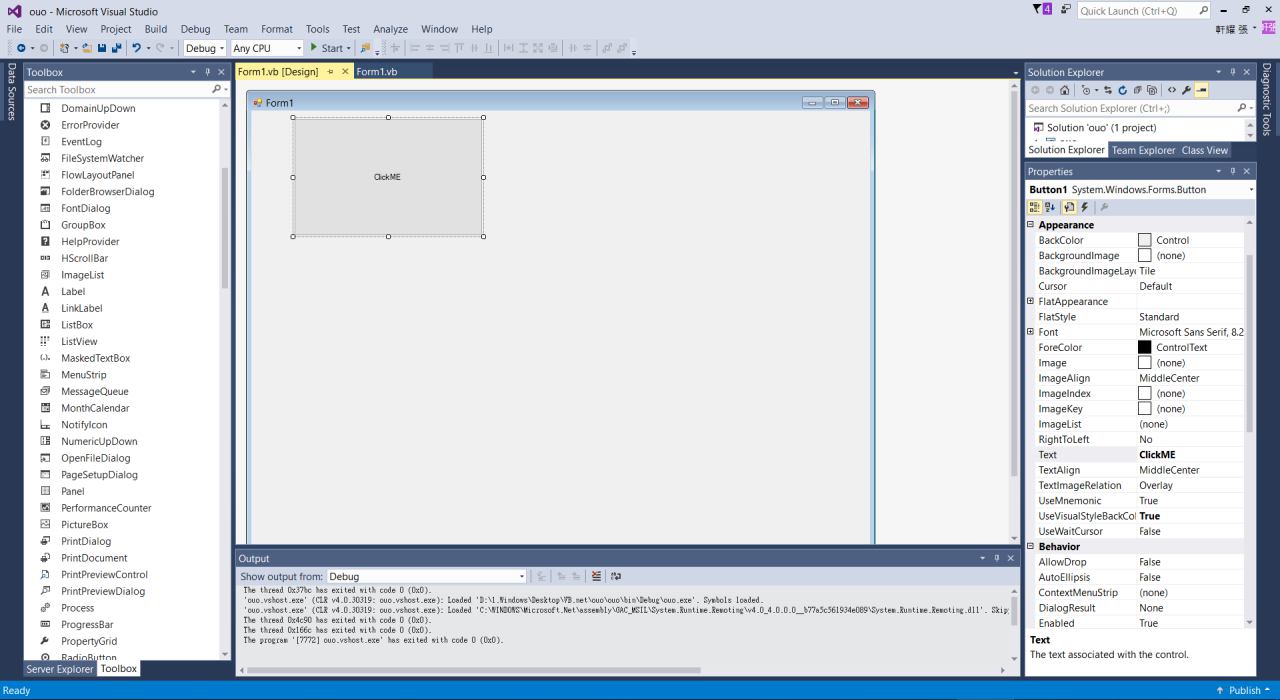Open the Data Sources side tab

pos(11,92)
